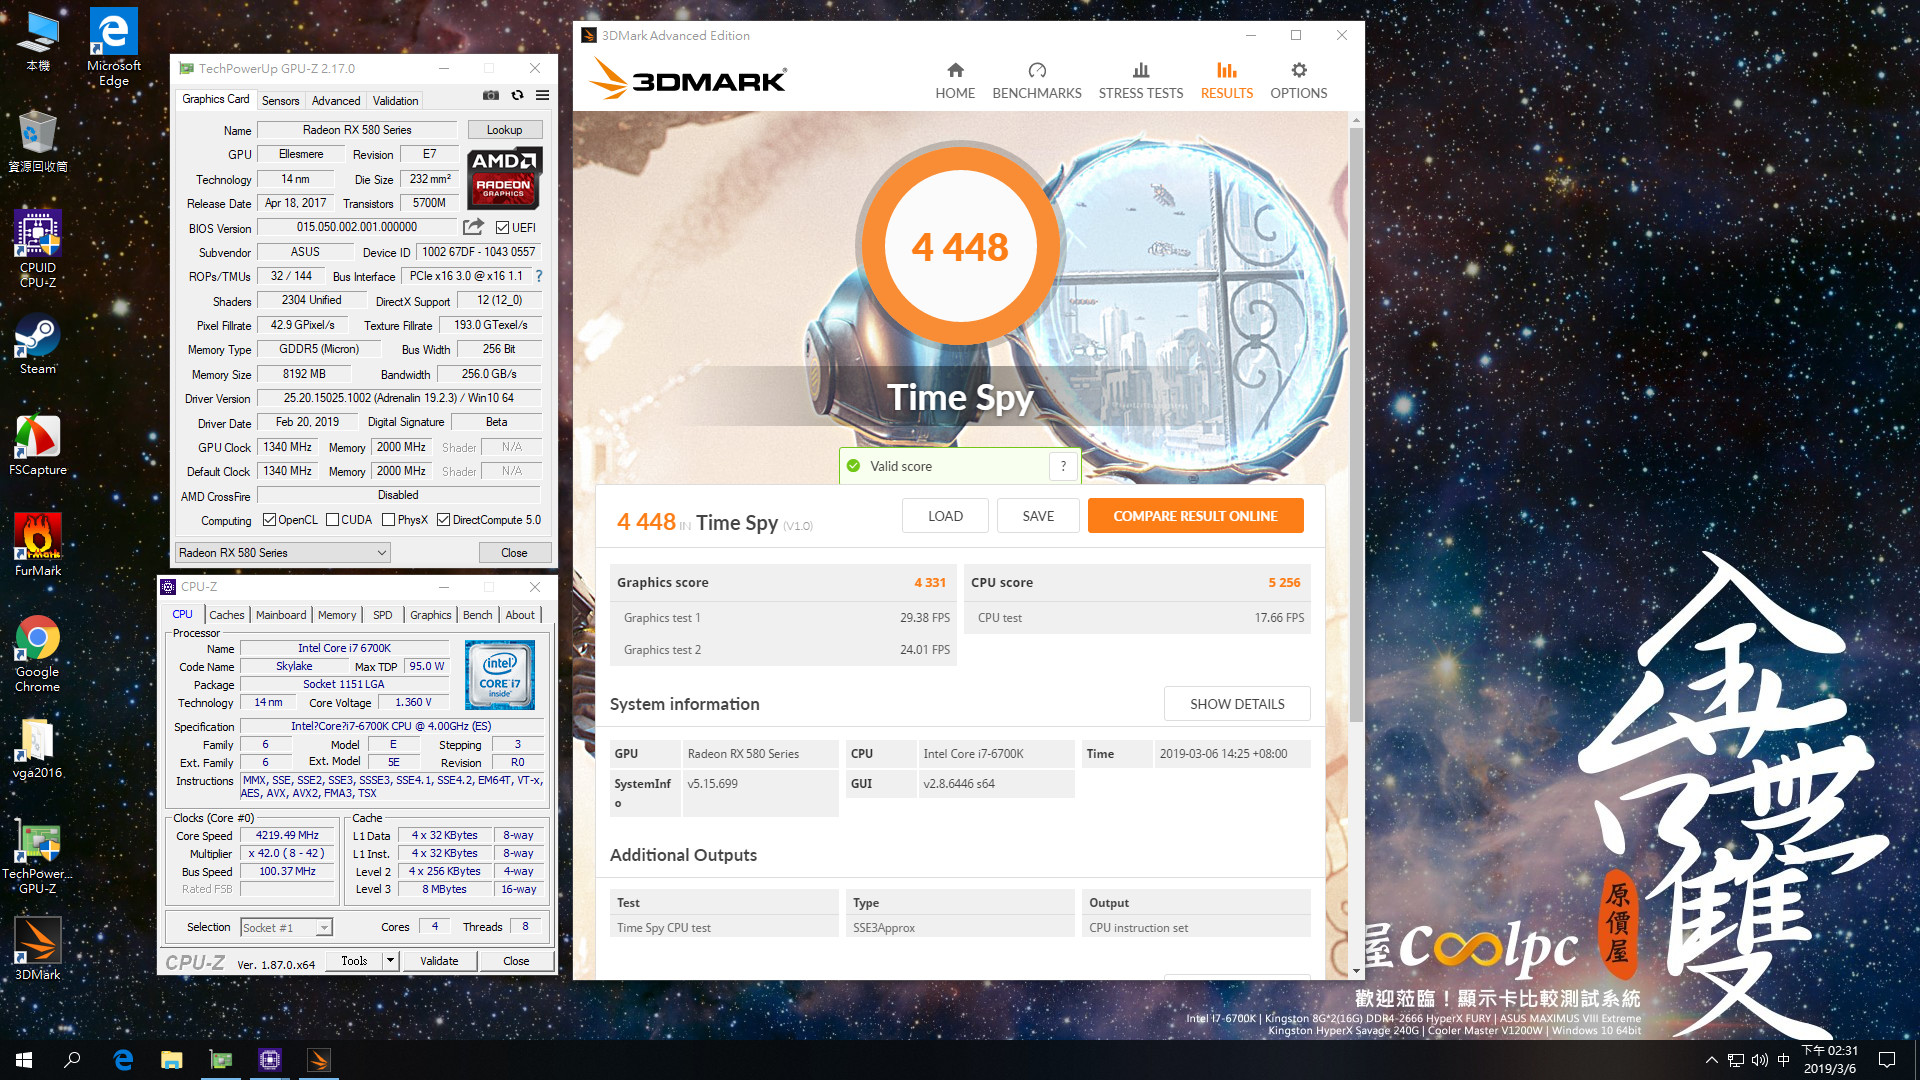
Task: Toggle the PhysX checkbox
Action: click(389, 520)
